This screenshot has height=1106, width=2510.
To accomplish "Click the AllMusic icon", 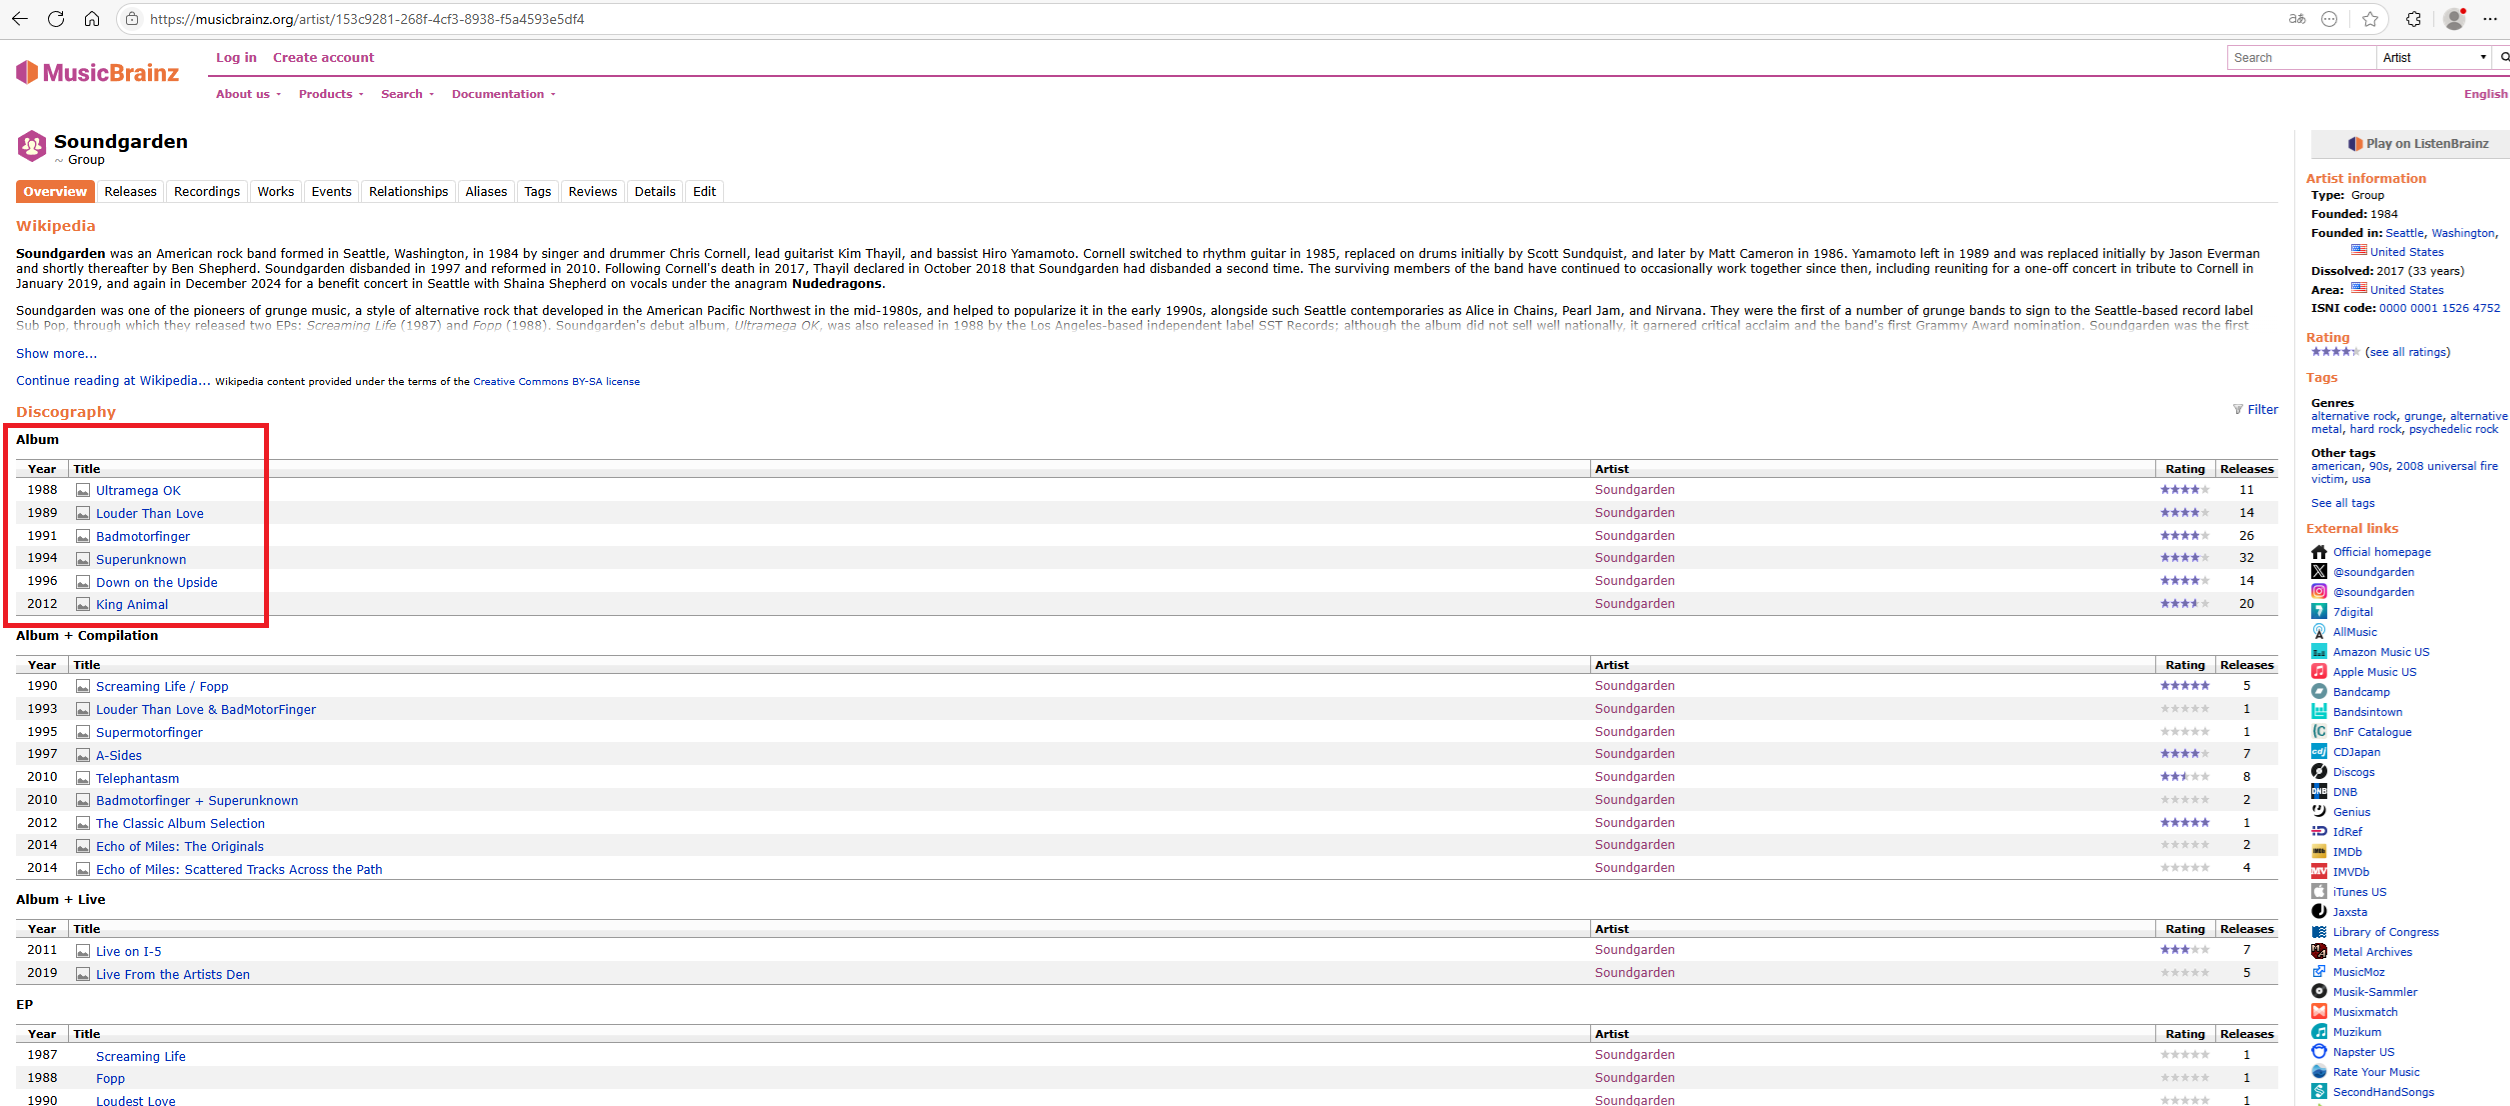I will pos(2319,632).
